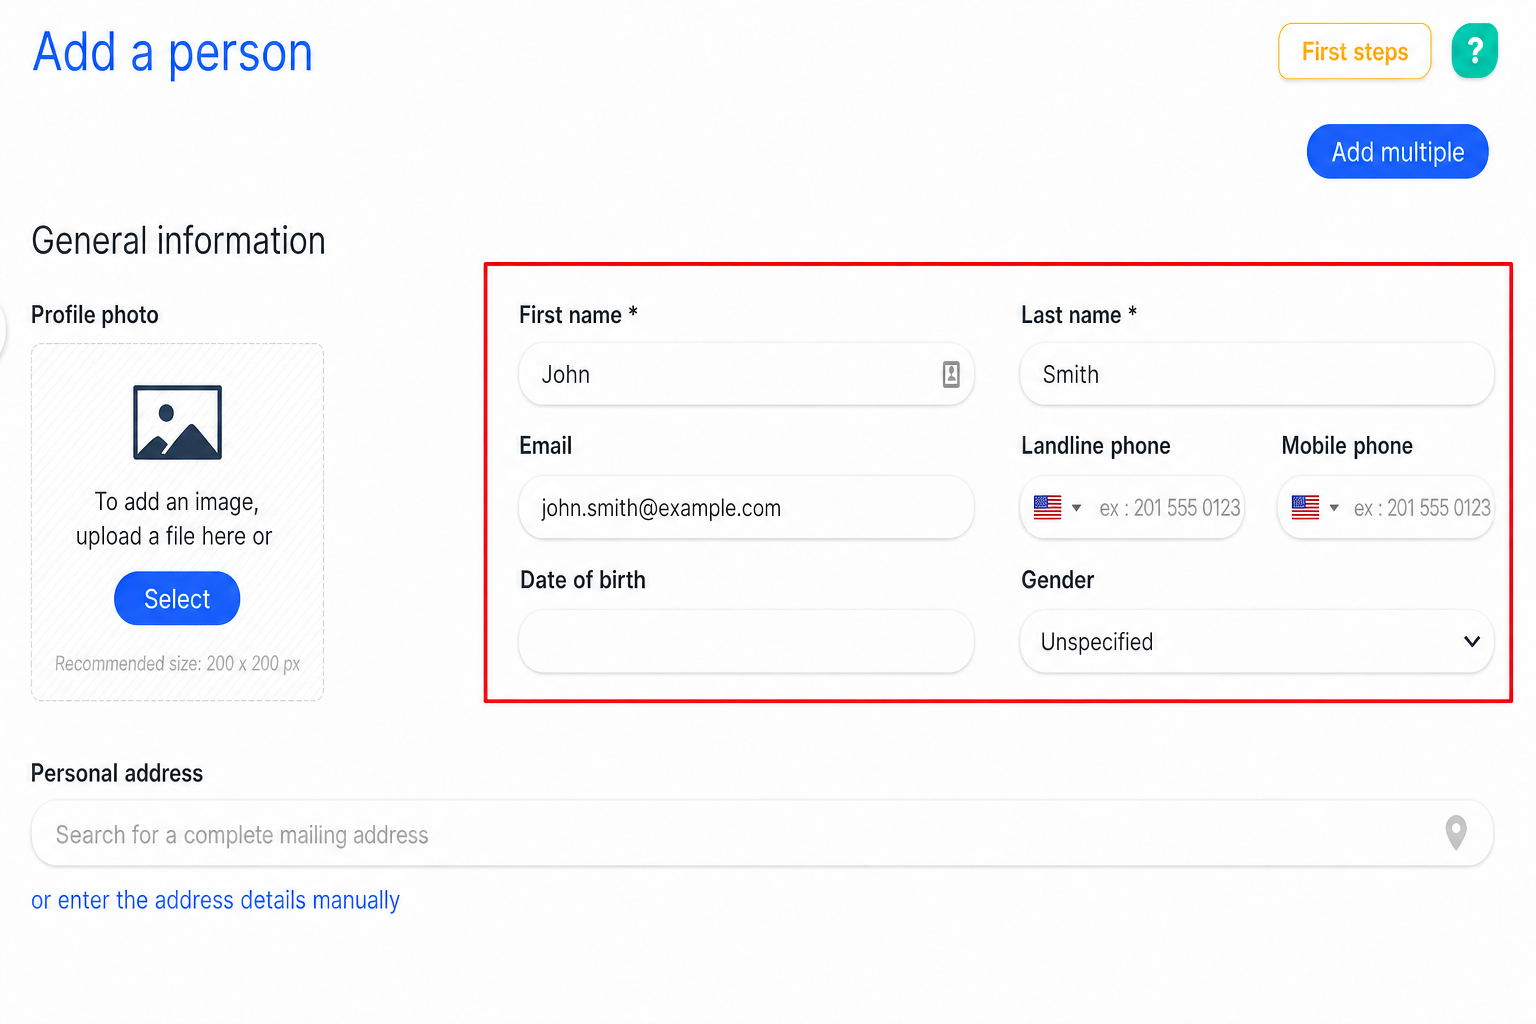Click the Personal address search field
Image resolution: width=1536 pixels, height=1024 pixels.
coord(762,833)
